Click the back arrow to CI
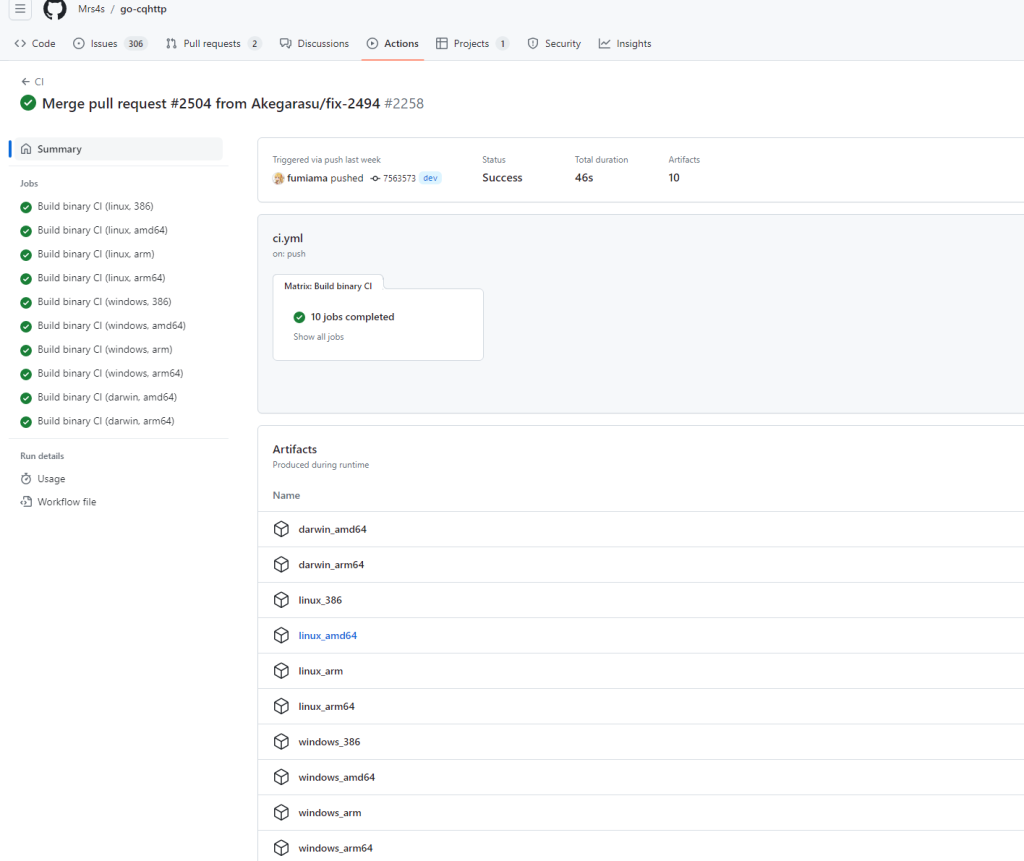Viewport: 1024px width, 861px height. coord(26,82)
